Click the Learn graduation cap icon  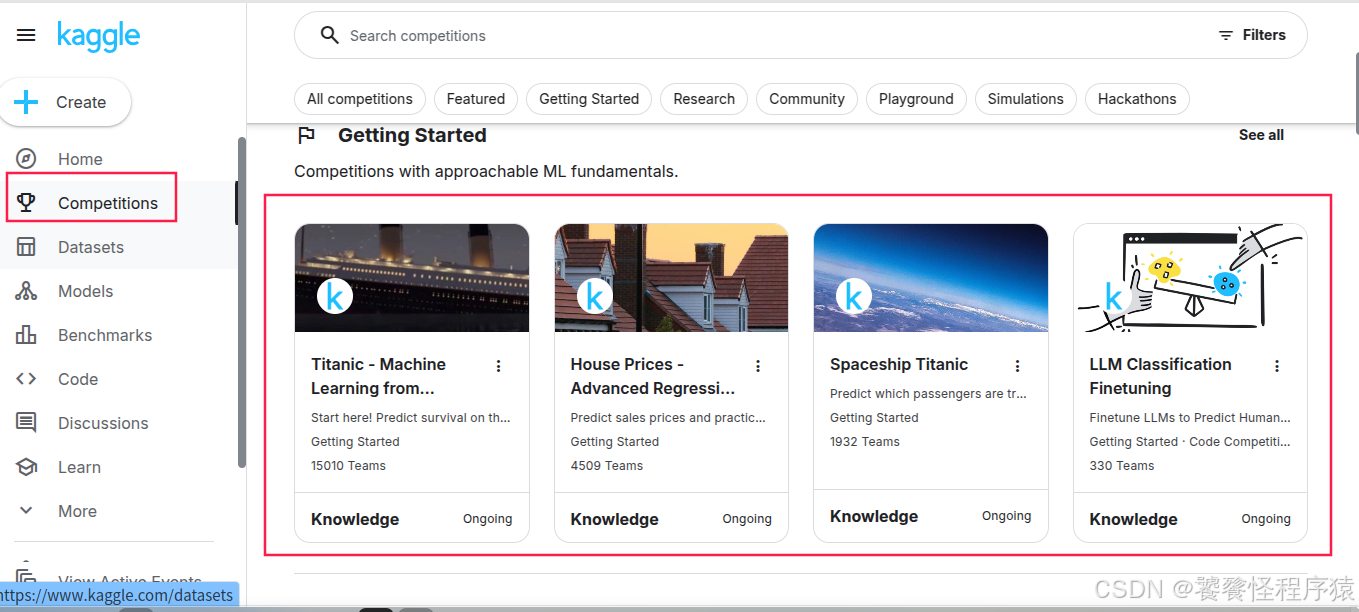click(x=26, y=467)
